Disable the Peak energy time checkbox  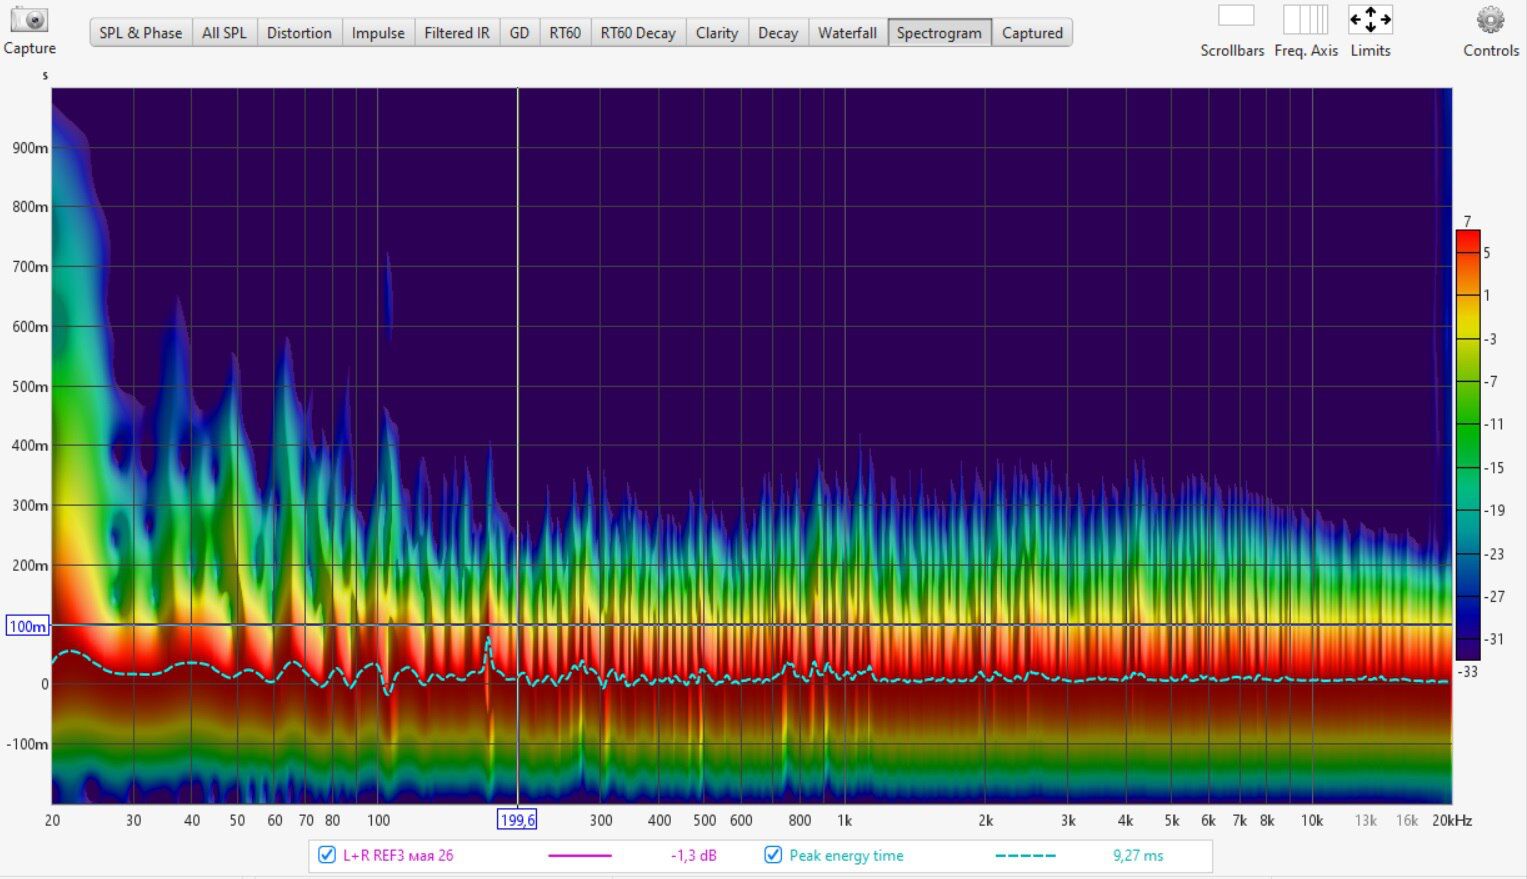[773, 855]
